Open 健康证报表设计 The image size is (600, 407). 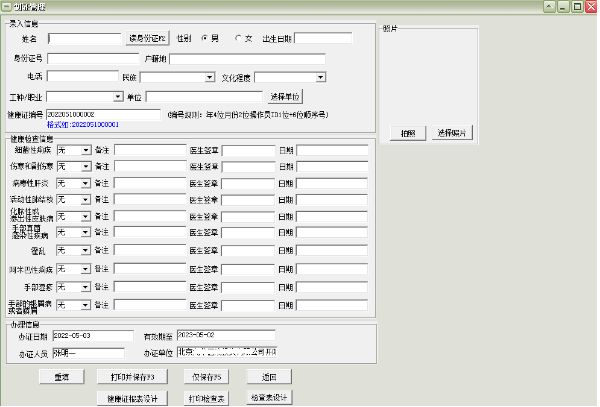click(132, 398)
